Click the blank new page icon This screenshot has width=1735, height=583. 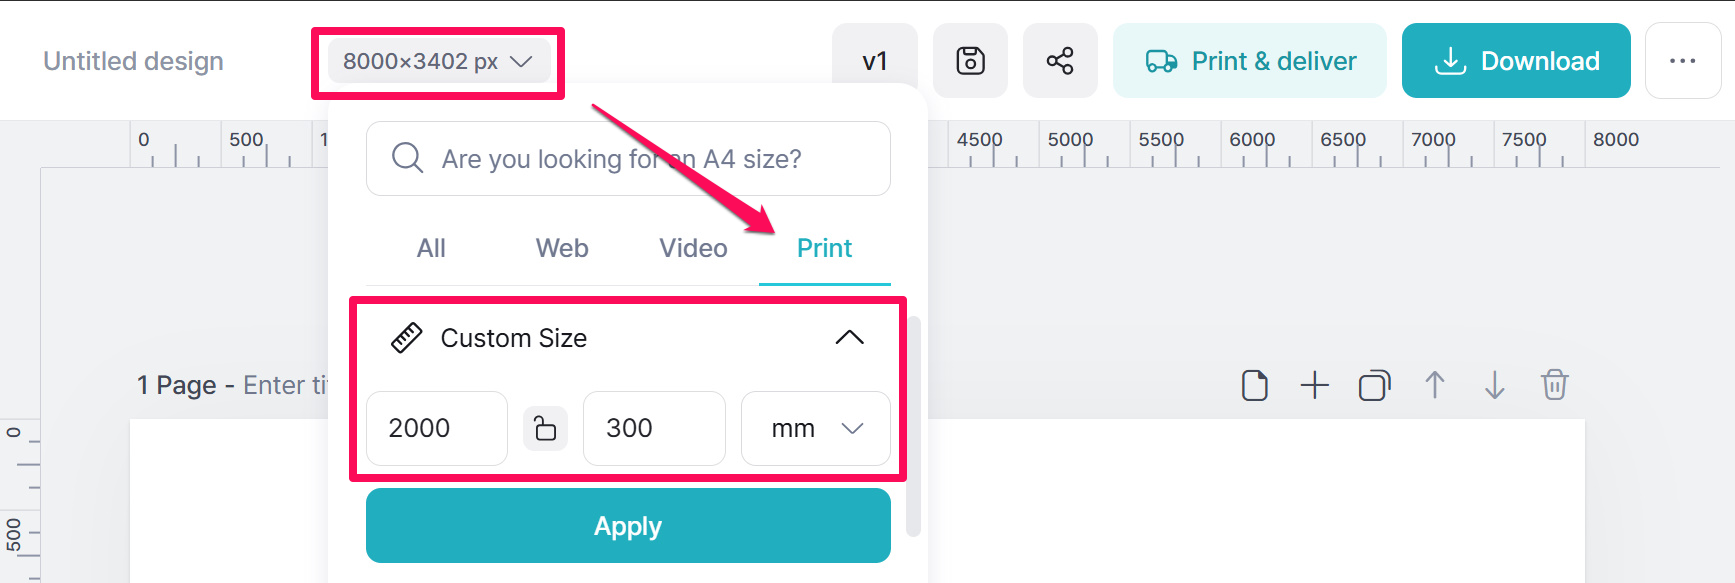(x=1254, y=385)
